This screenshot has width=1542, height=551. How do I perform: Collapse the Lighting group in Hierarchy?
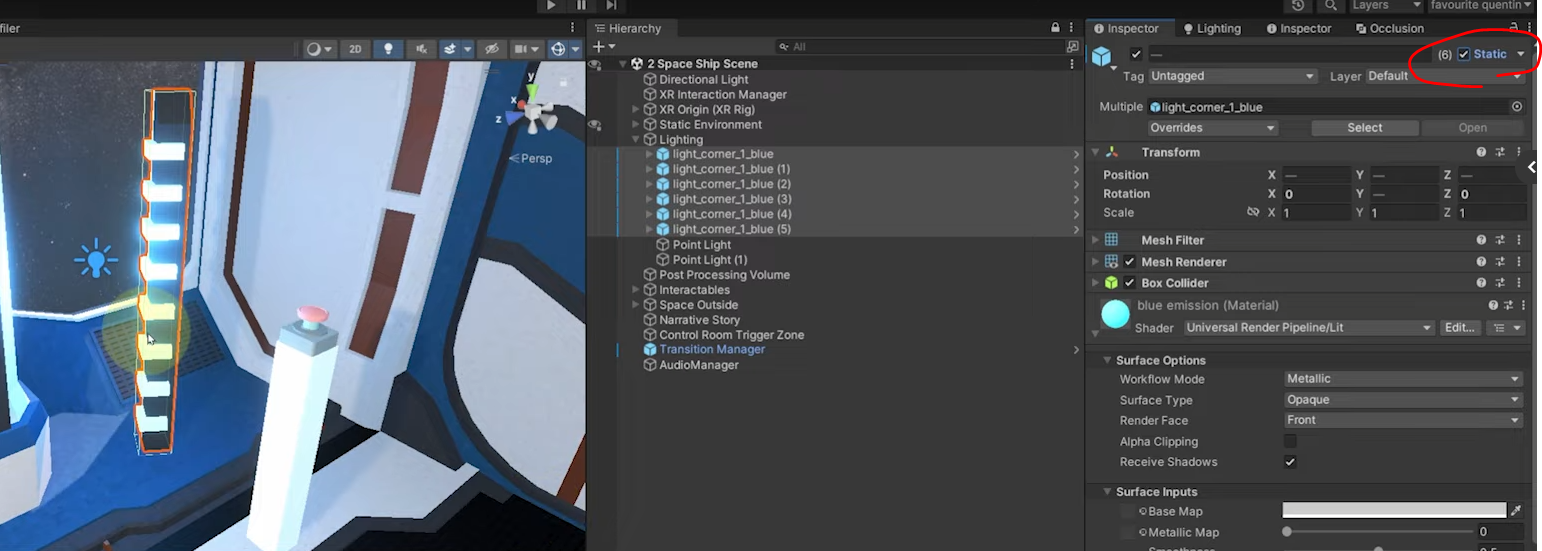coord(636,140)
